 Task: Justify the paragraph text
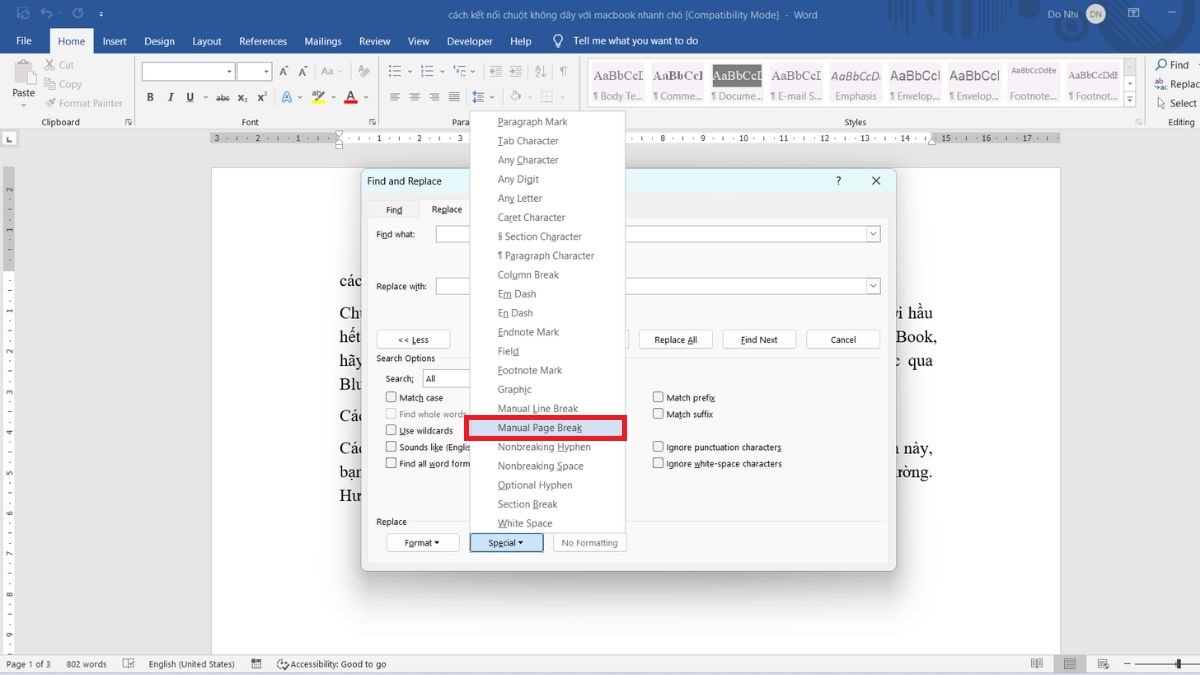[454, 97]
